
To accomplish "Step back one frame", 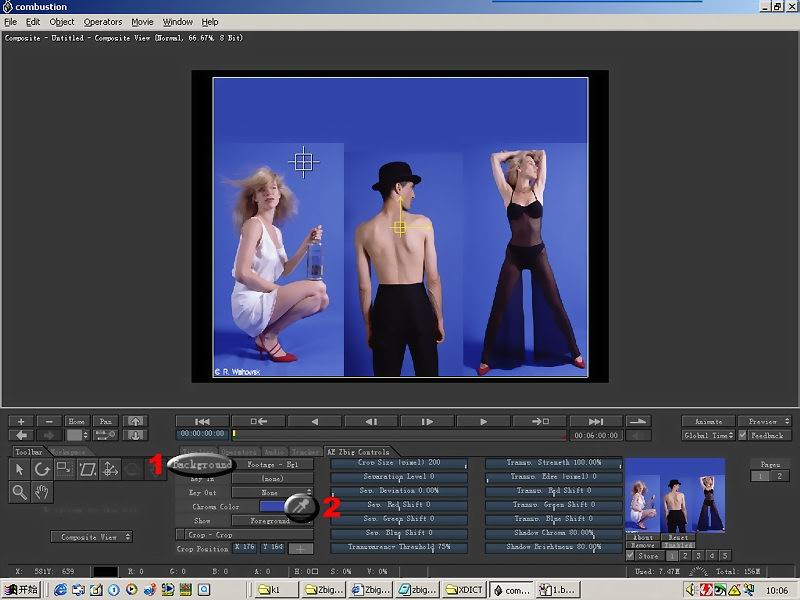I will click(x=371, y=421).
